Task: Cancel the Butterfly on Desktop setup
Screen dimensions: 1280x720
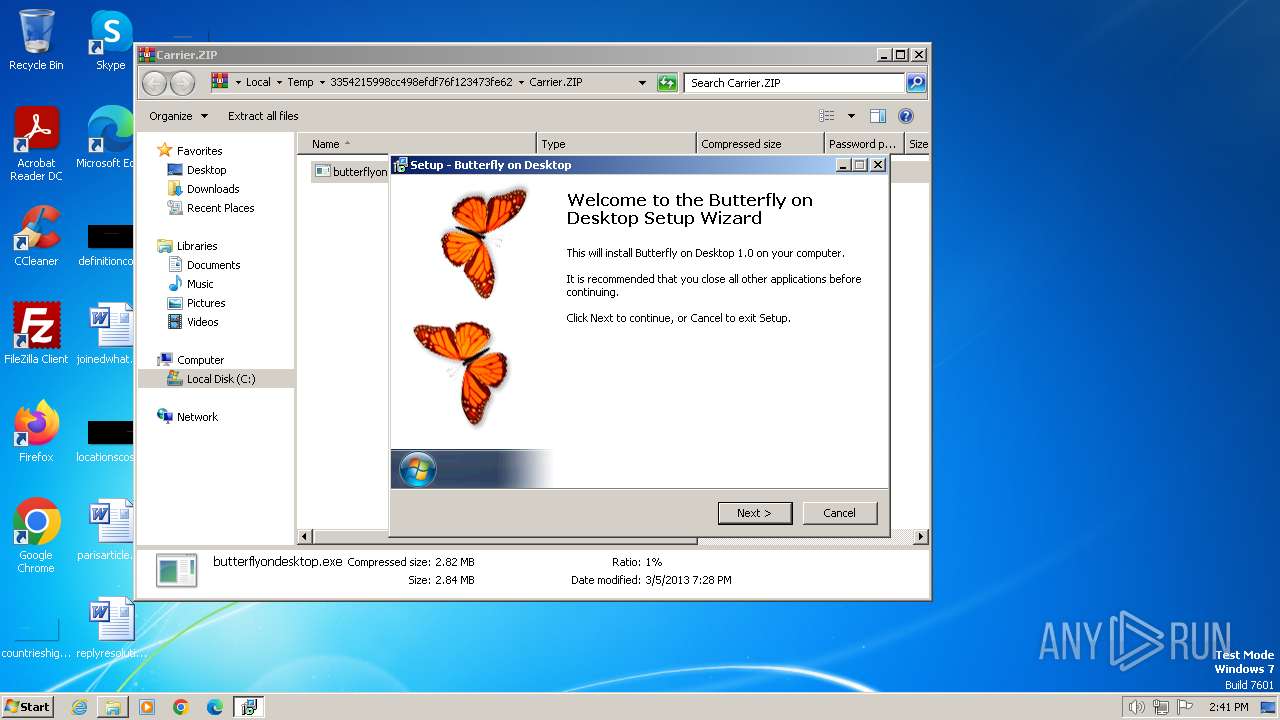Action: 839,513
